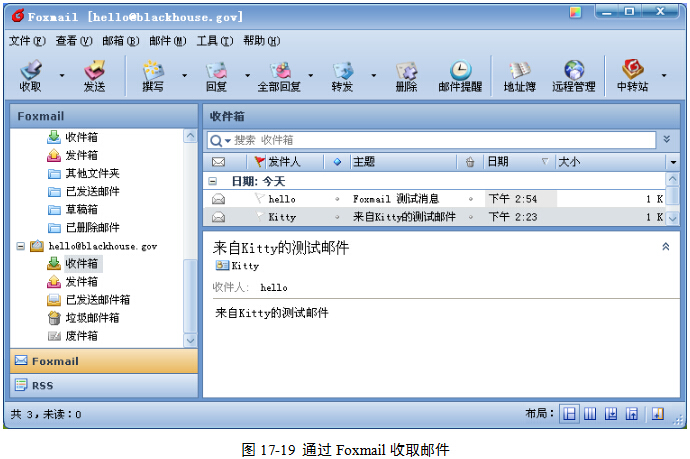The image size is (690, 459).
Task: Sort messages by 发件人 column
Action: [x=284, y=162]
